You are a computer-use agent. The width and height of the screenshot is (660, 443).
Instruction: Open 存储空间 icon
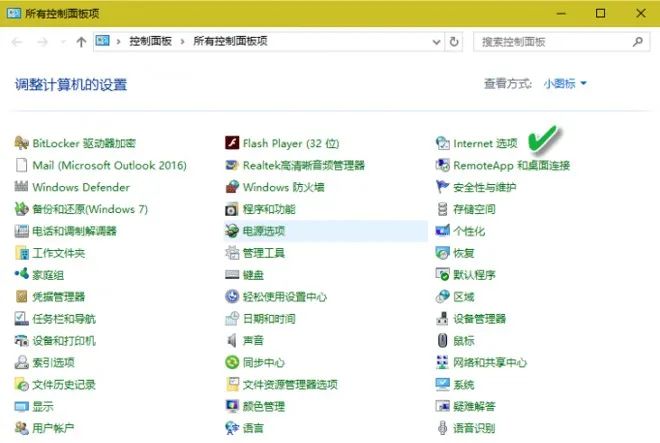click(x=442, y=209)
